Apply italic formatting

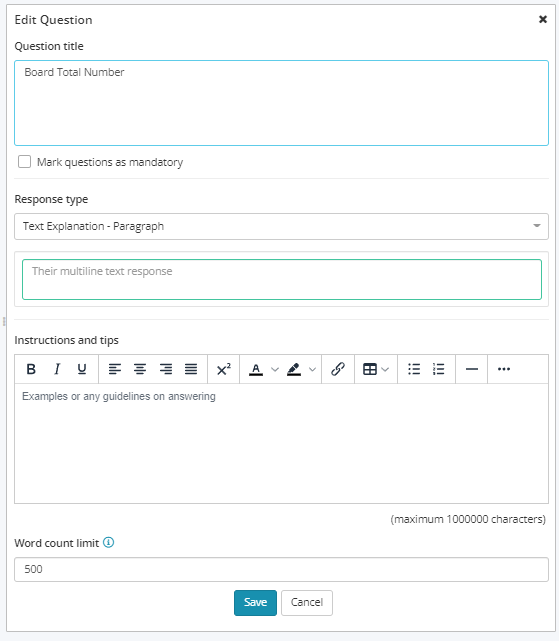click(57, 369)
